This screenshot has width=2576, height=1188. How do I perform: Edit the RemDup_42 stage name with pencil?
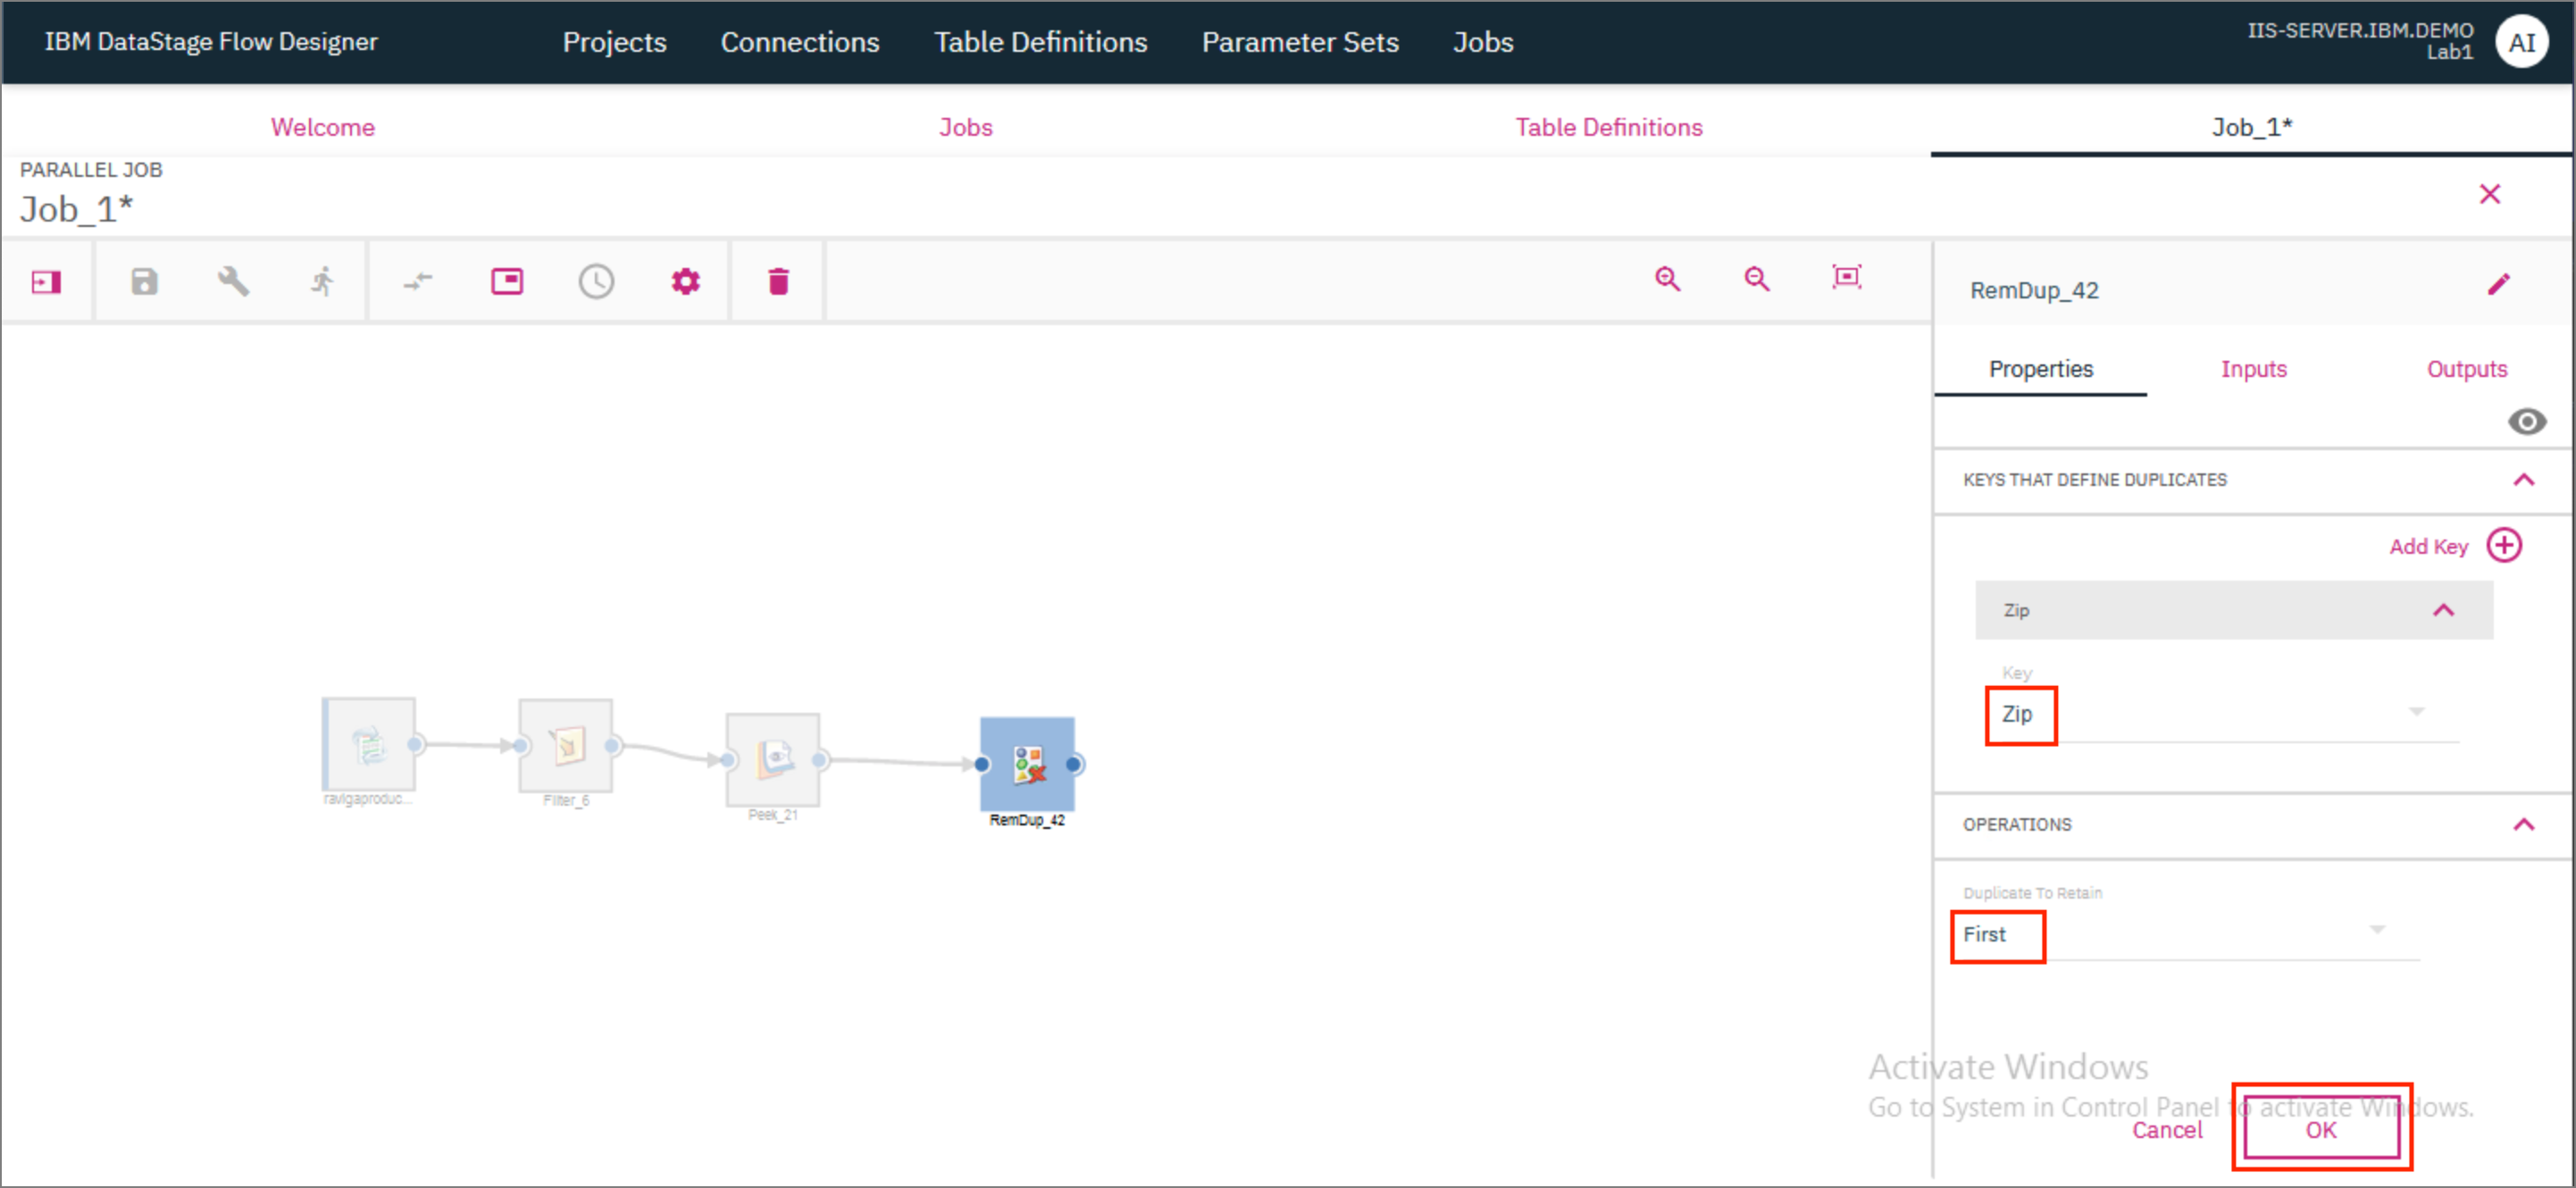coord(2498,285)
